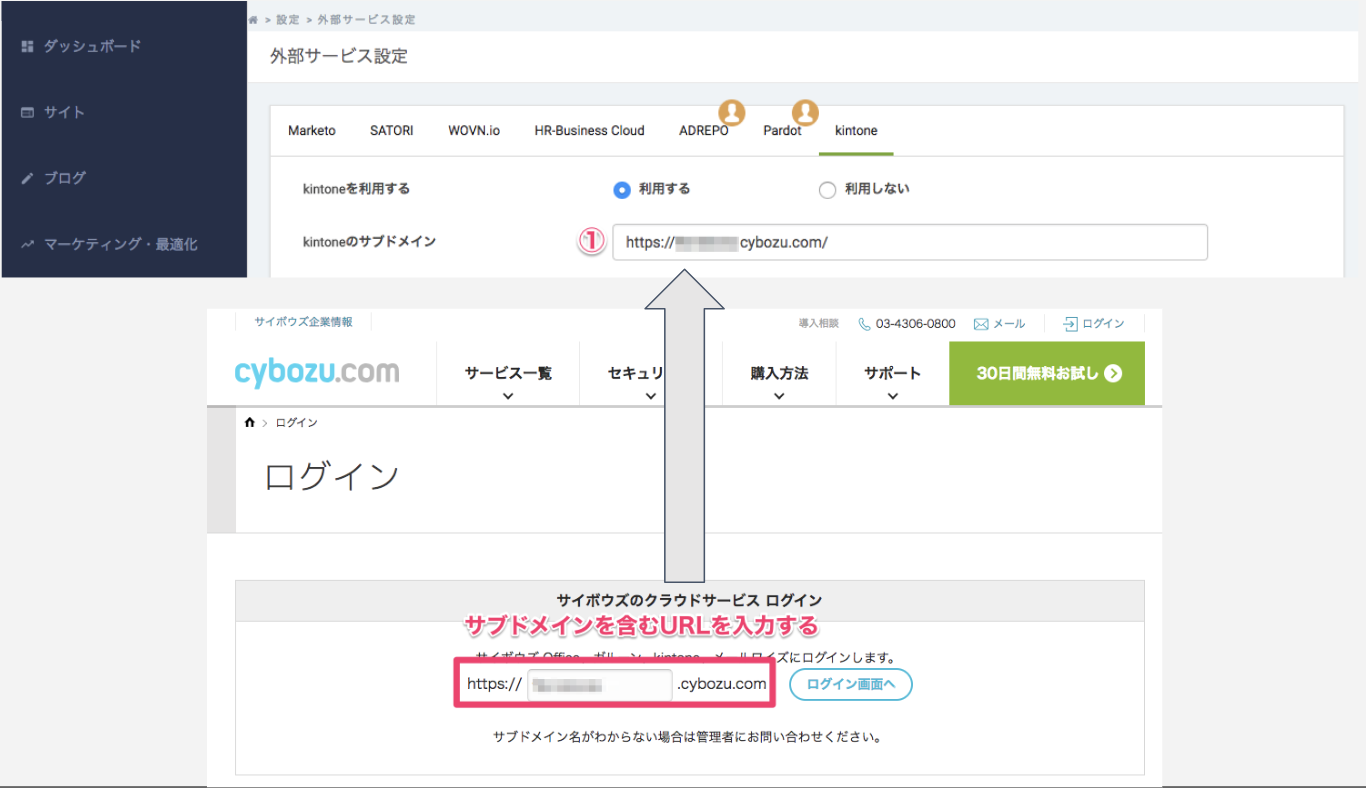Click 外部サービス設定 in the breadcrumb

tap(367, 19)
